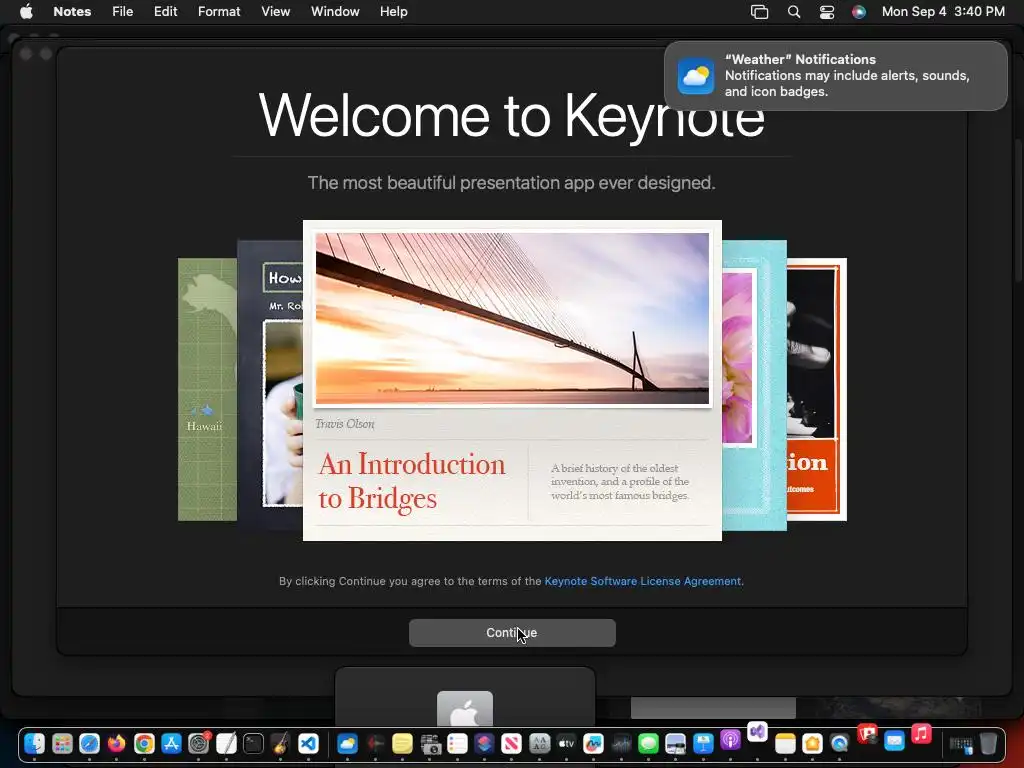Open the Keynote Software License Agreement link
The height and width of the screenshot is (768, 1024).
pyautogui.click(x=643, y=581)
